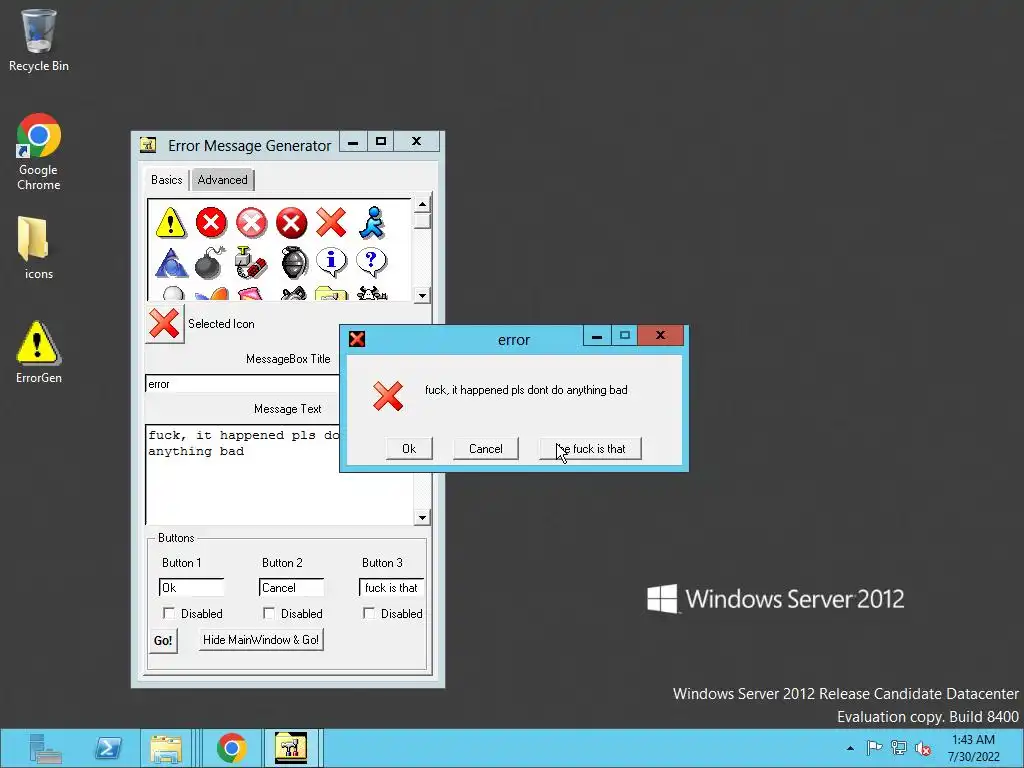Click the icon list scrollbar thumb
The width and height of the screenshot is (1024, 768).
(422, 221)
